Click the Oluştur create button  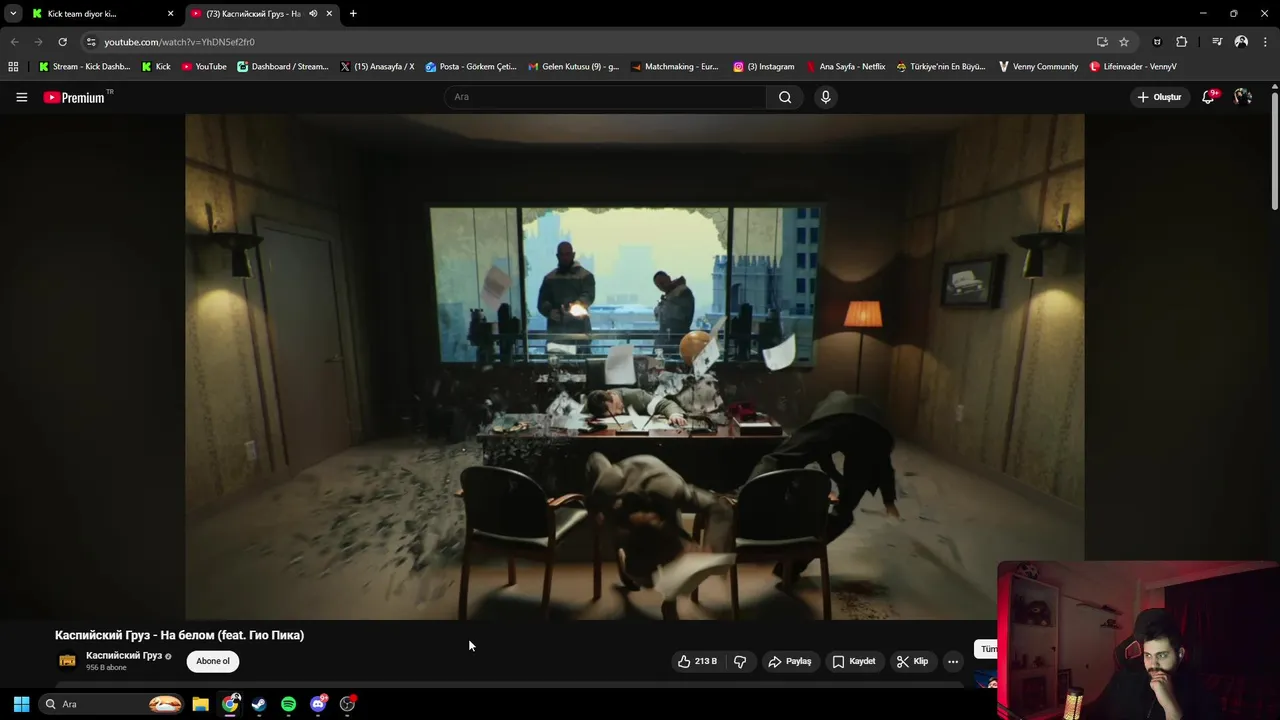point(1160,97)
